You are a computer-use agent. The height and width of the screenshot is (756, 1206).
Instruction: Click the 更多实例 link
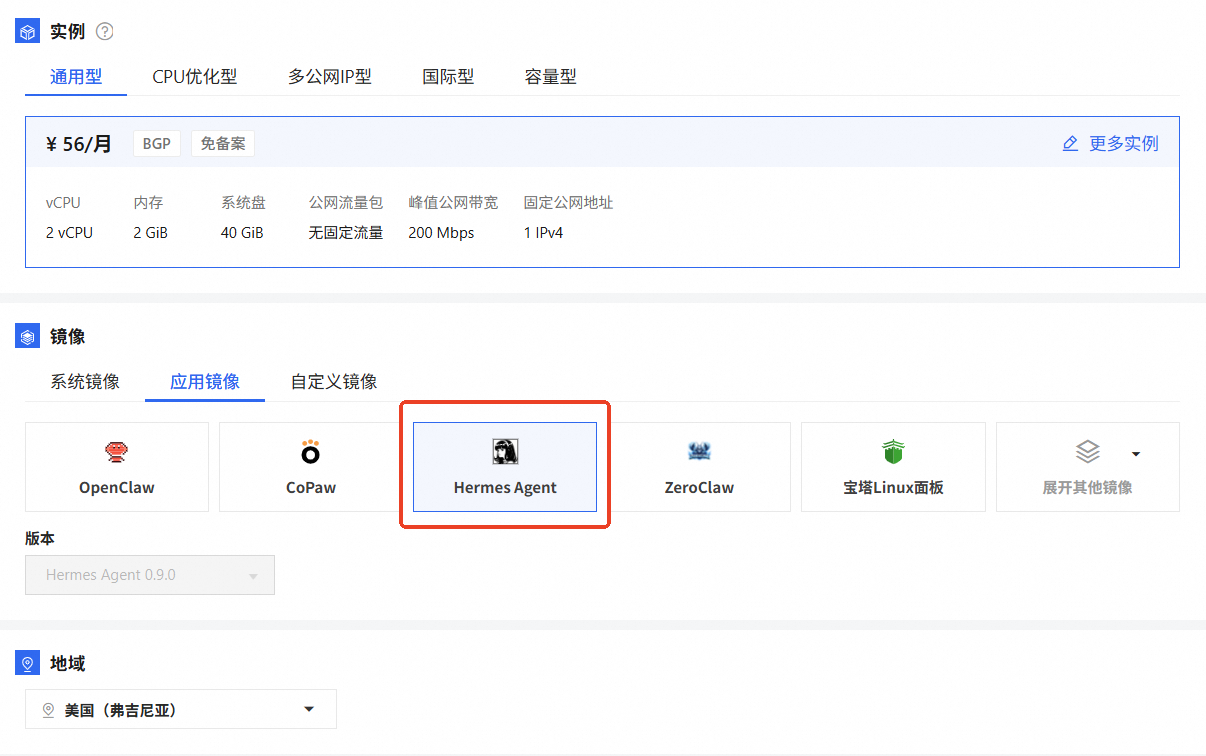tap(1123, 144)
